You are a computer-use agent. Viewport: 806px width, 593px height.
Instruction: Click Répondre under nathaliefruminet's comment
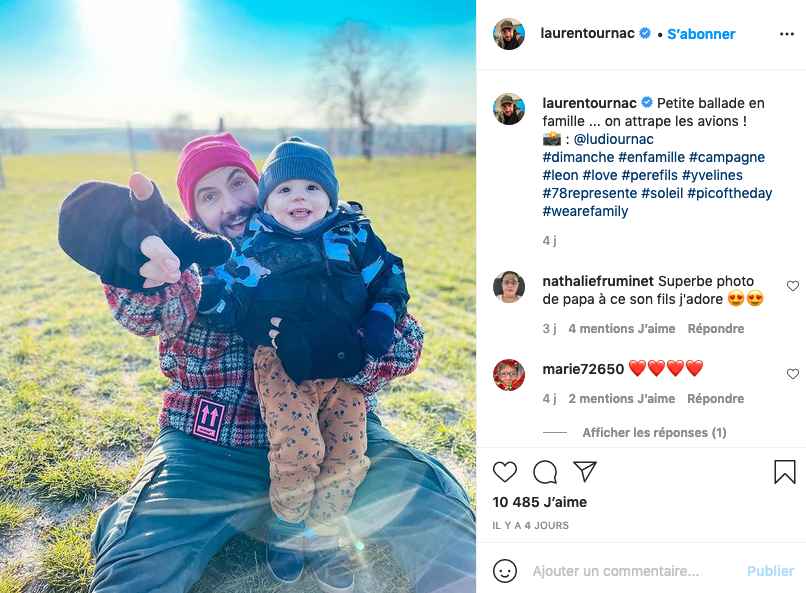716,328
